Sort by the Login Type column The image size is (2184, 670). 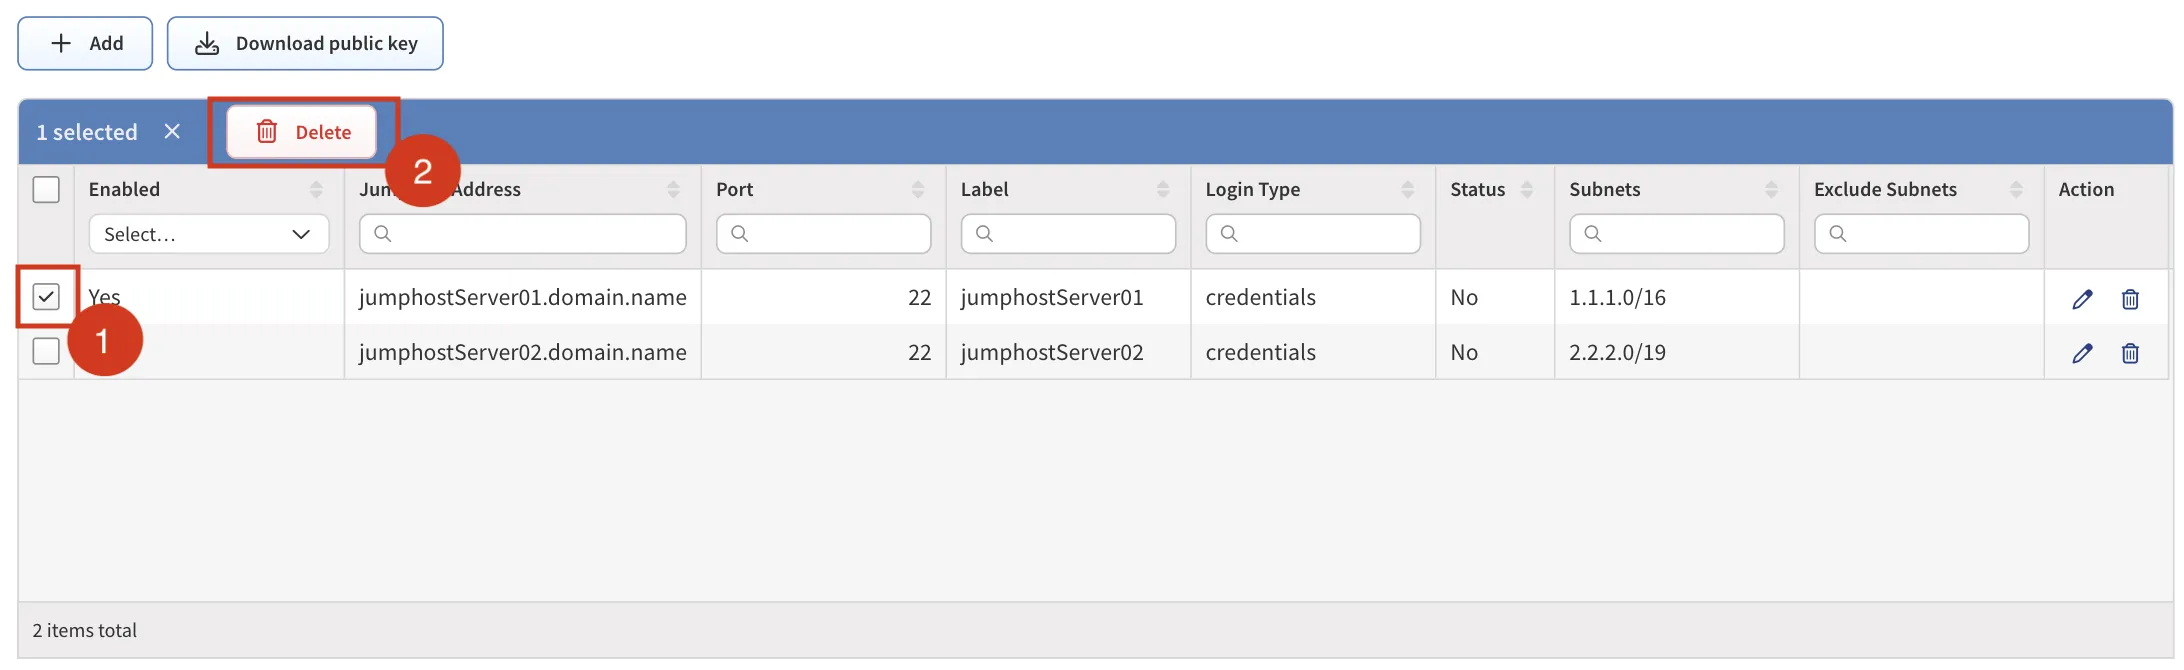(1407, 189)
